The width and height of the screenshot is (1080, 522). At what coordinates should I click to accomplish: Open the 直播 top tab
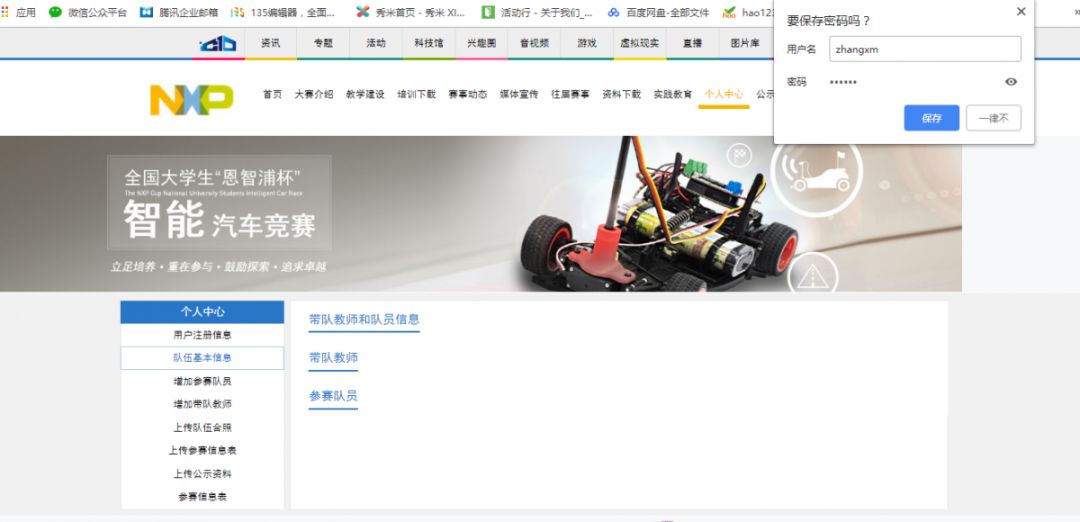click(x=692, y=43)
